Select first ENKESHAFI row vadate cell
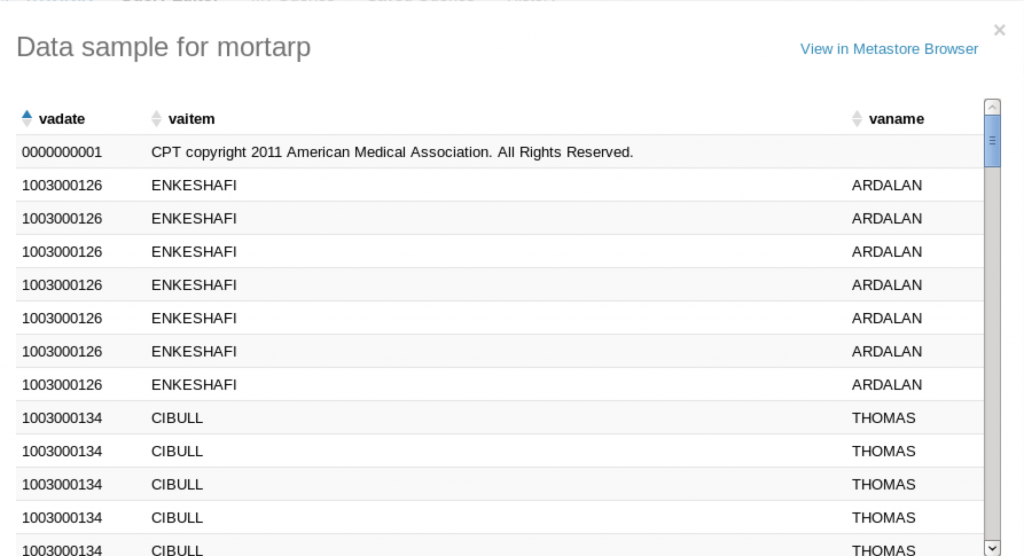This screenshot has width=1024, height=556. pyautogui.click(x=62, y=186)
